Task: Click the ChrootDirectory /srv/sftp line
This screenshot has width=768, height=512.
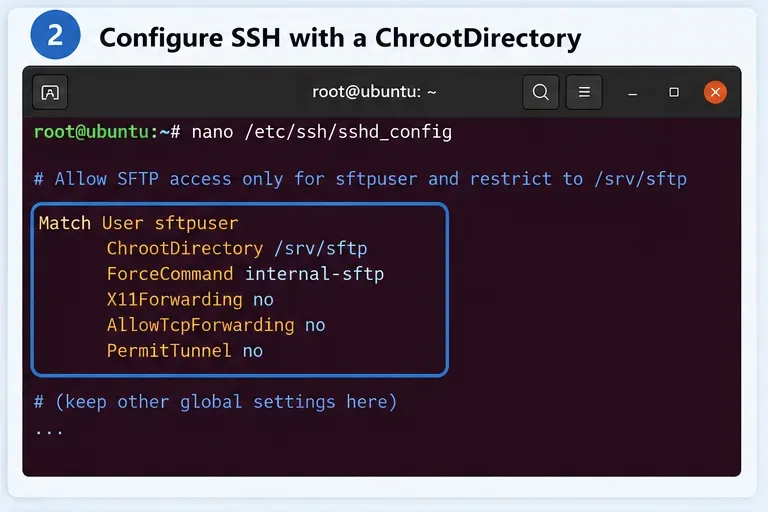Action: pos(237,248)
